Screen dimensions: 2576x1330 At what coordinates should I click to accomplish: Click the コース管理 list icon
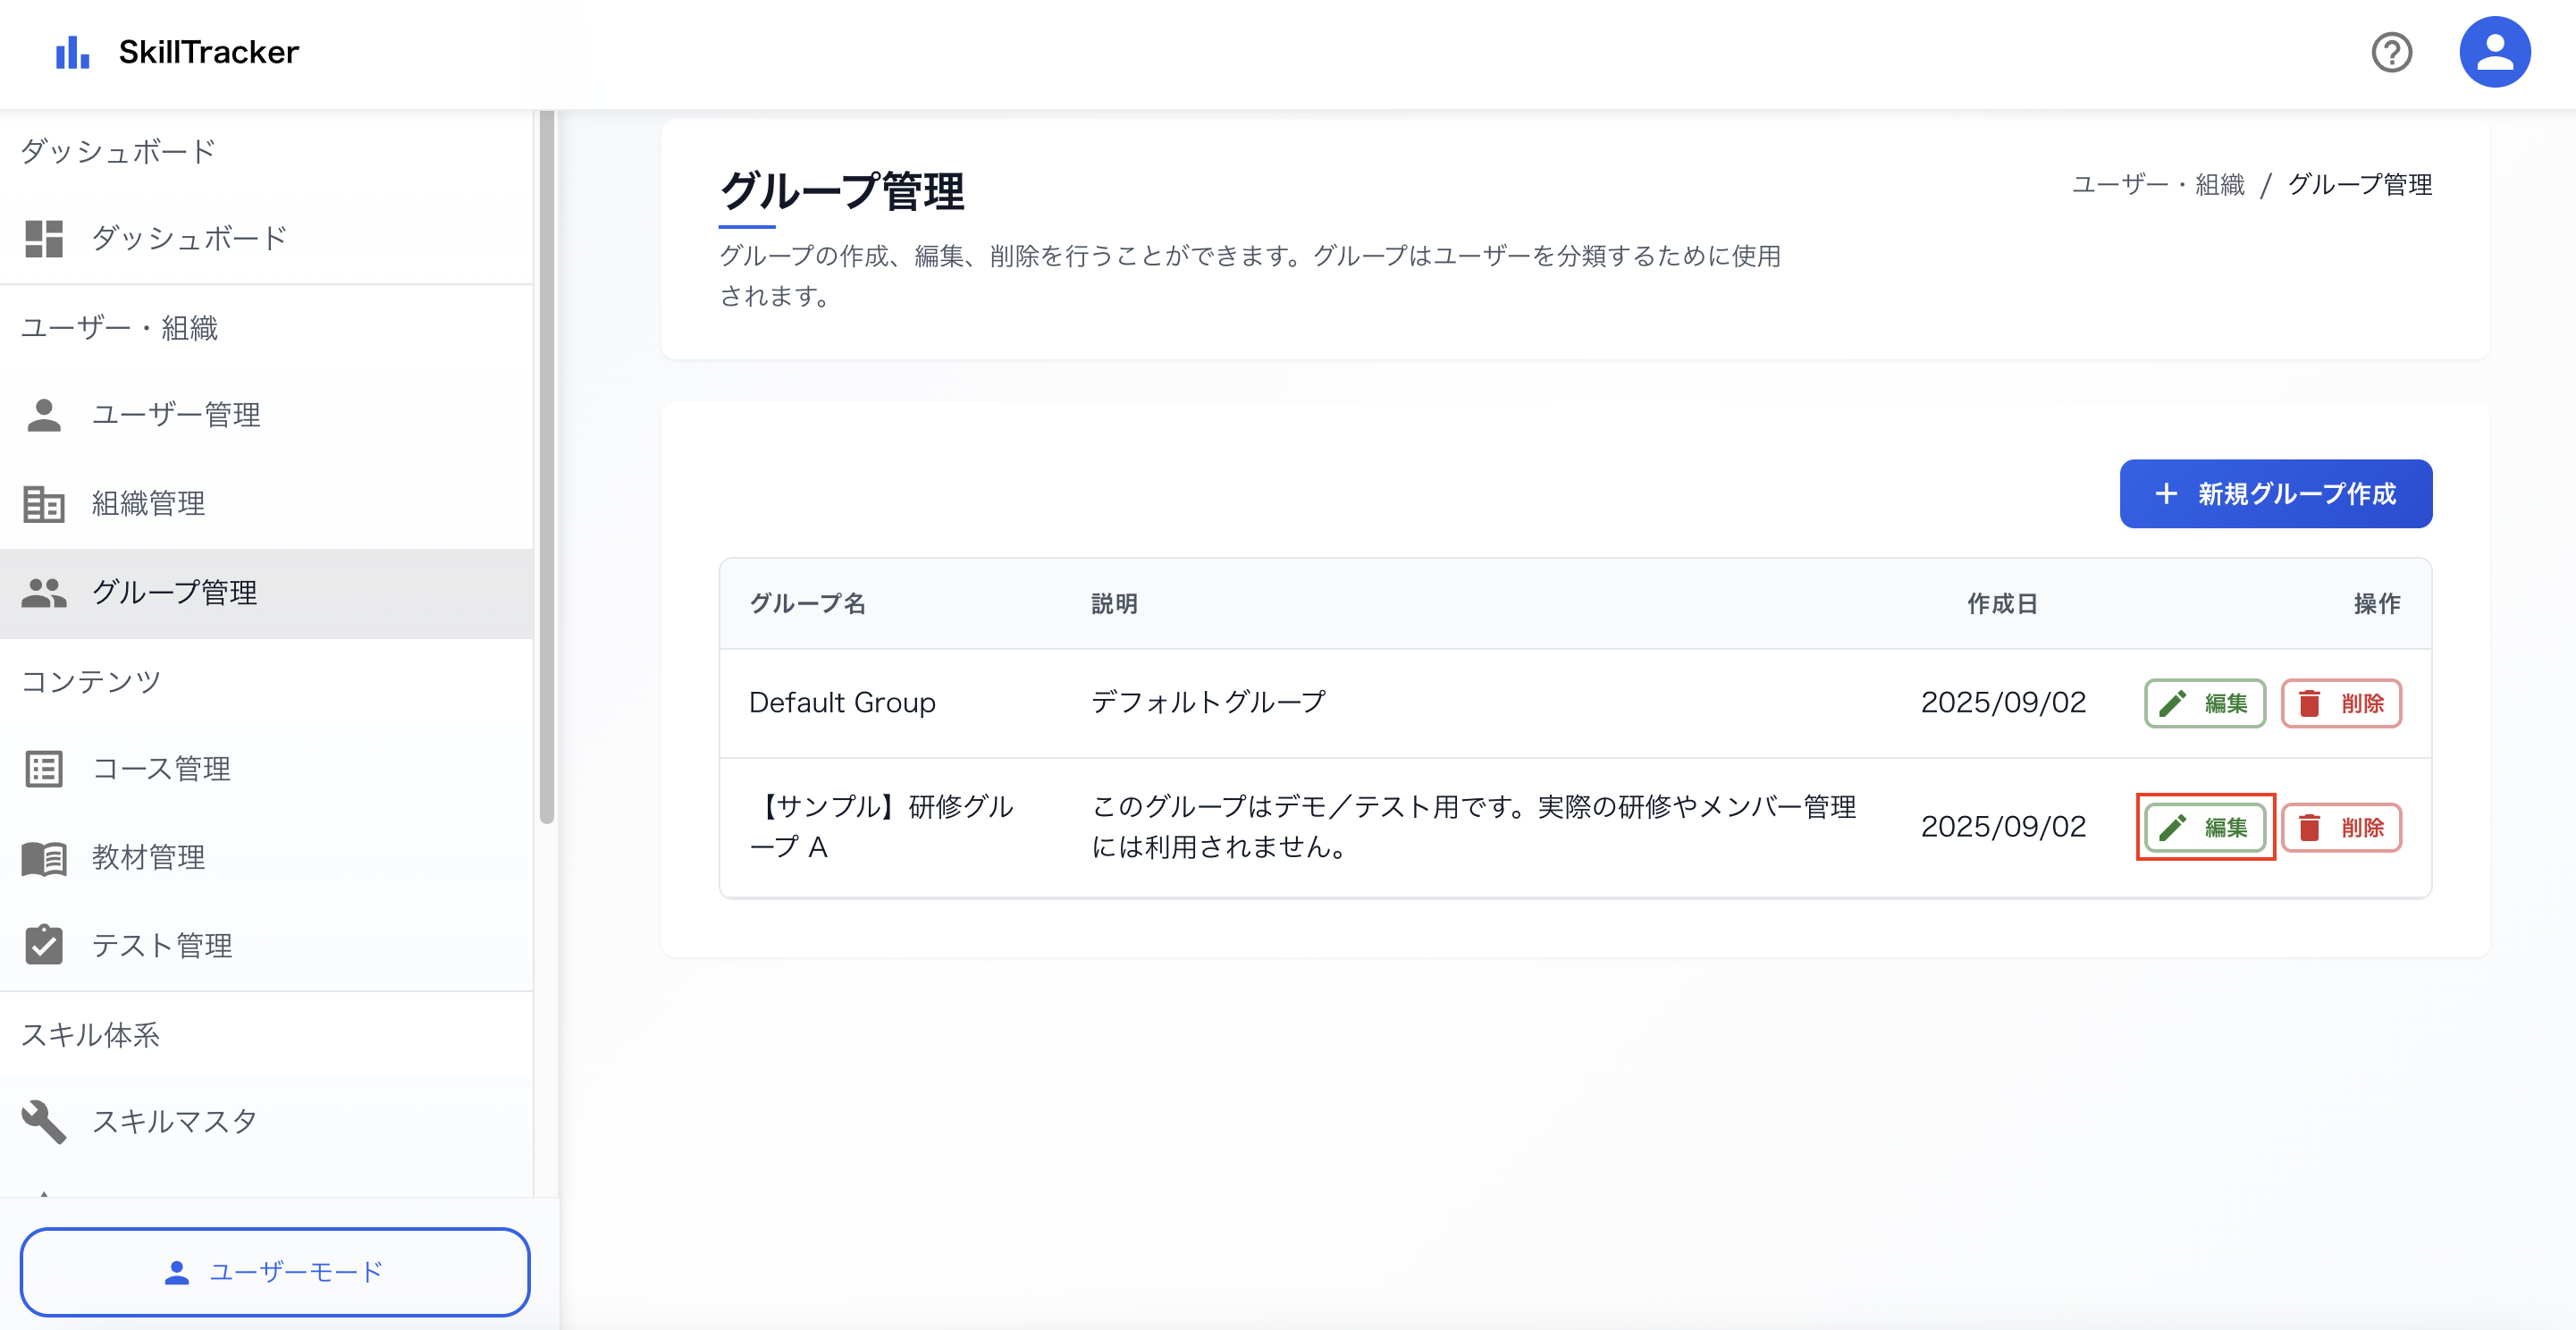click(x=44, y=768)
